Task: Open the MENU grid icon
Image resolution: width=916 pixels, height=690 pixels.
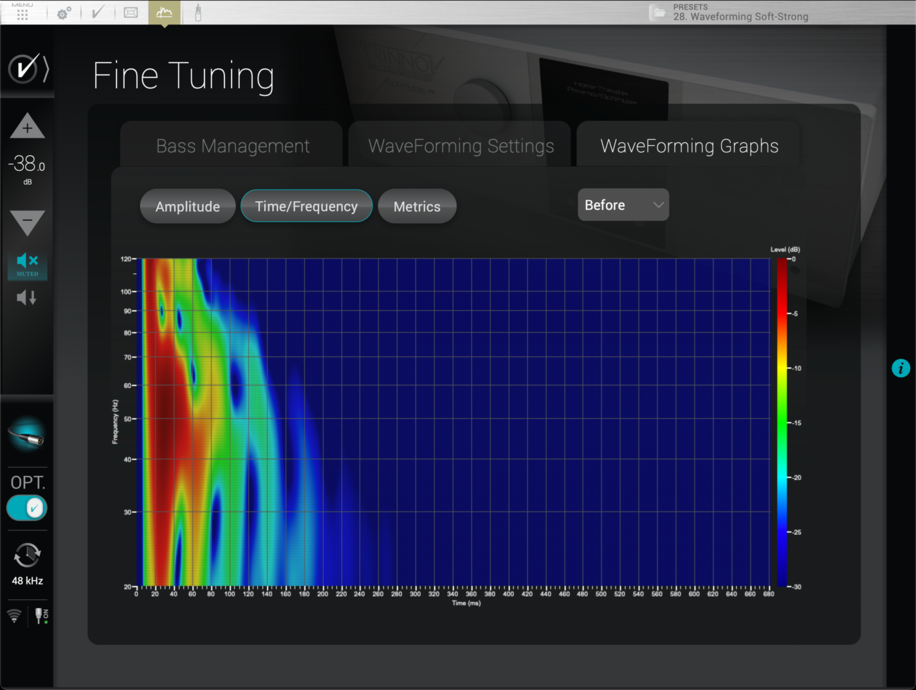Action: (22, 13)
